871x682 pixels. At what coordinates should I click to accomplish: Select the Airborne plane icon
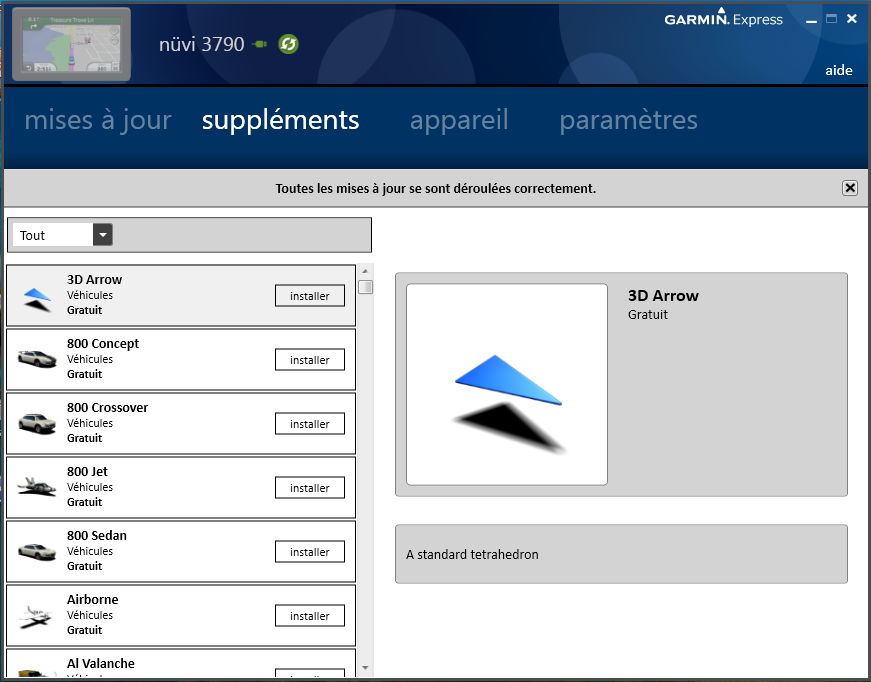(37, 615)
